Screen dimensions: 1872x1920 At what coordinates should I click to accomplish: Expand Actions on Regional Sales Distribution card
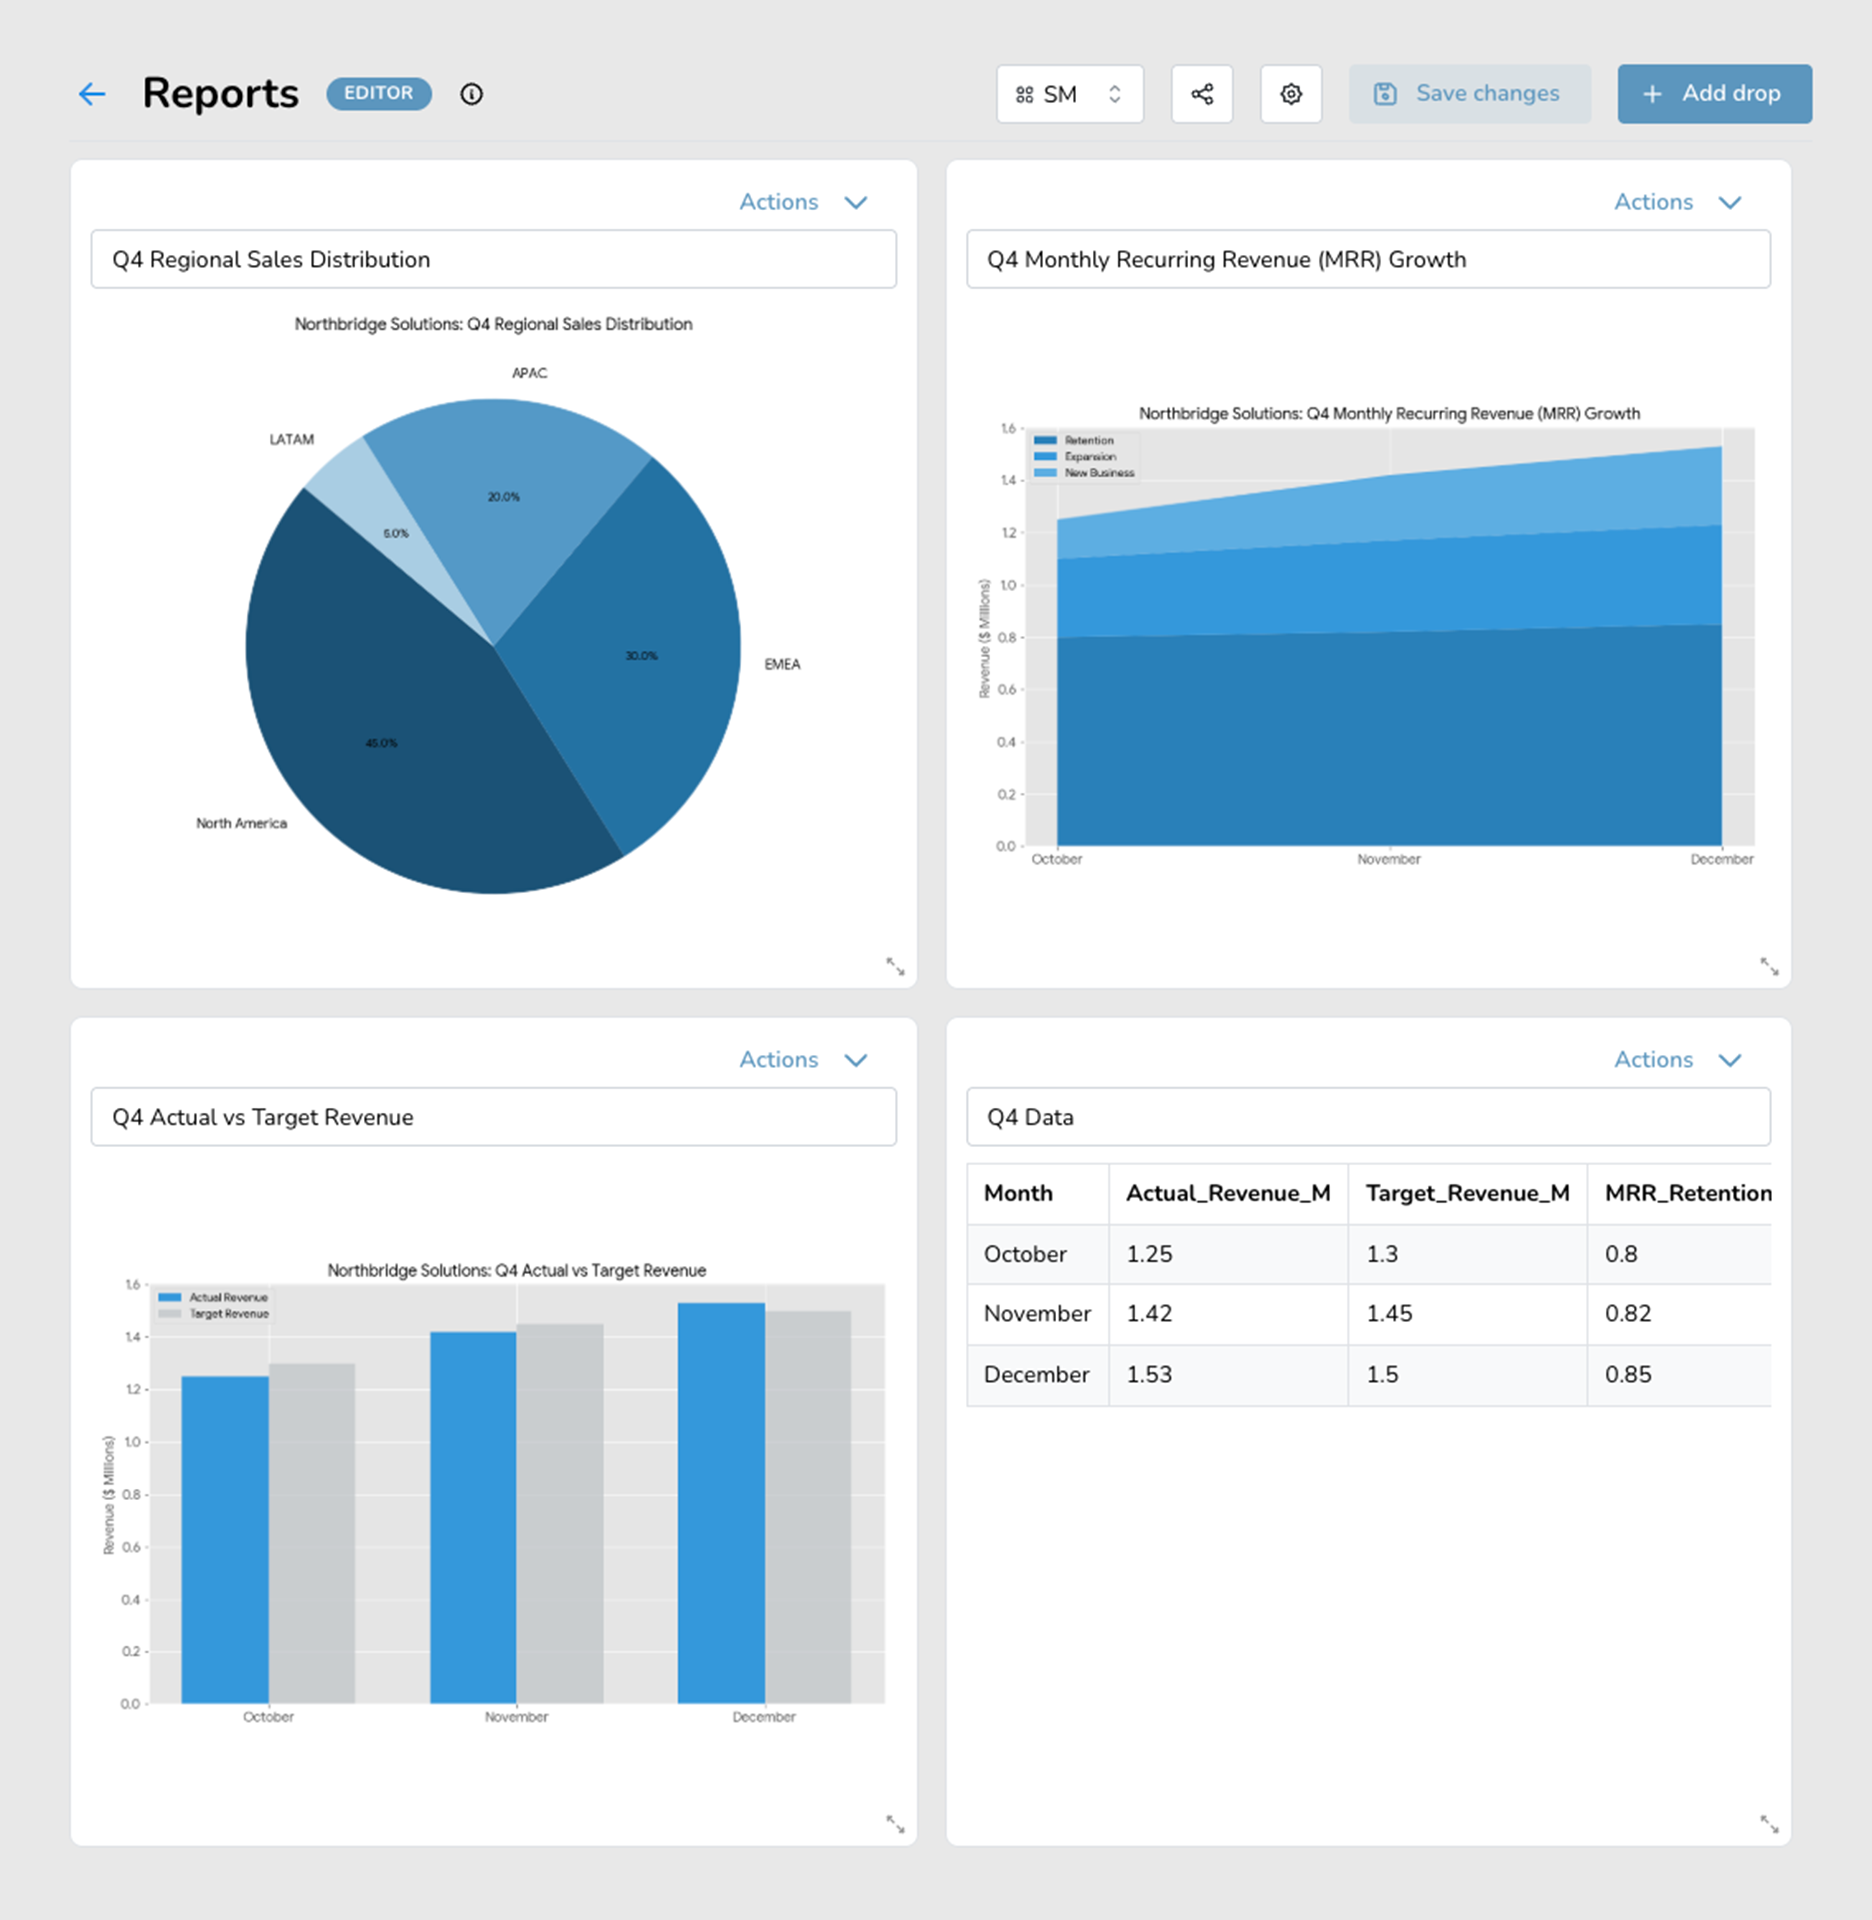(803, 202)
